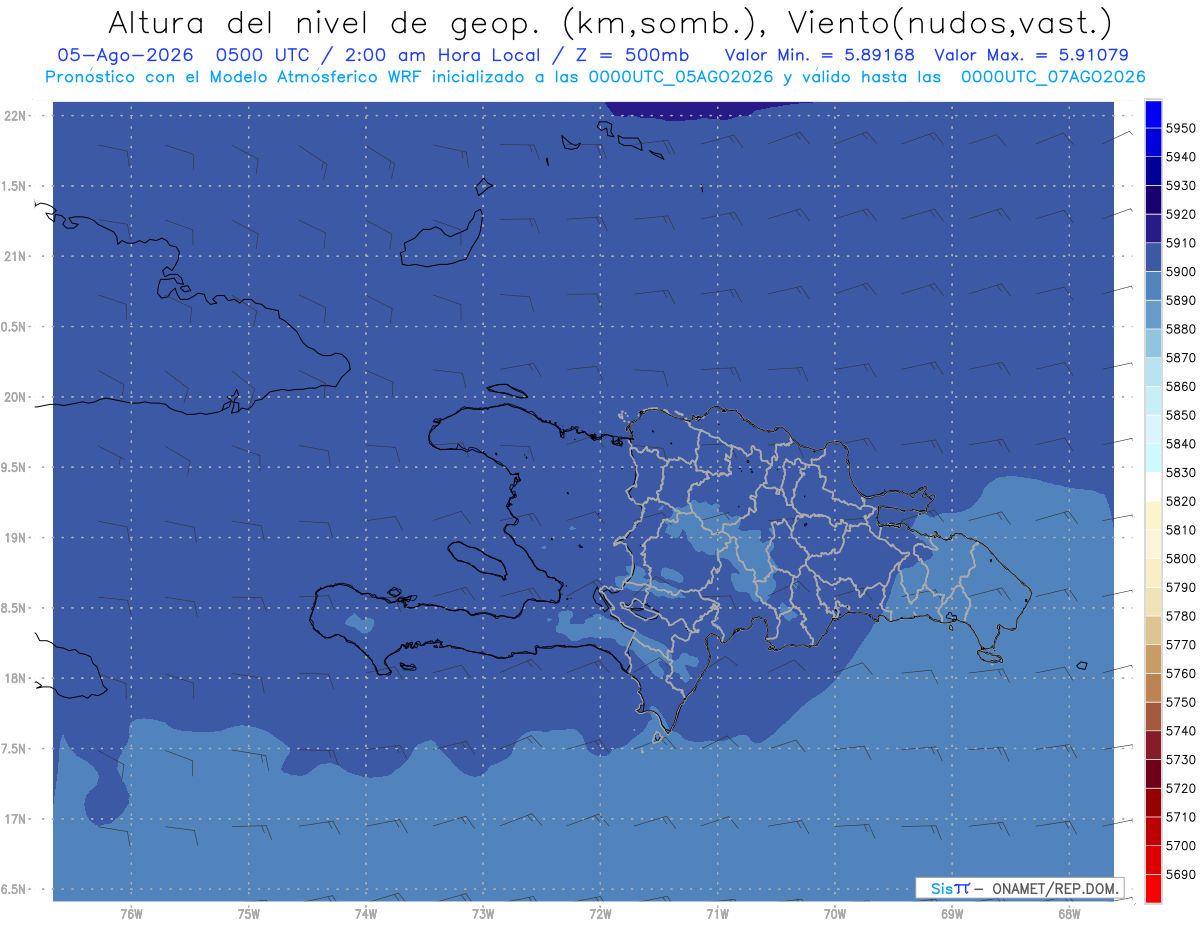Click the '5700' colorbar value
Viewport: 1200px width, 927px height.
click(x=1181, y=846)
